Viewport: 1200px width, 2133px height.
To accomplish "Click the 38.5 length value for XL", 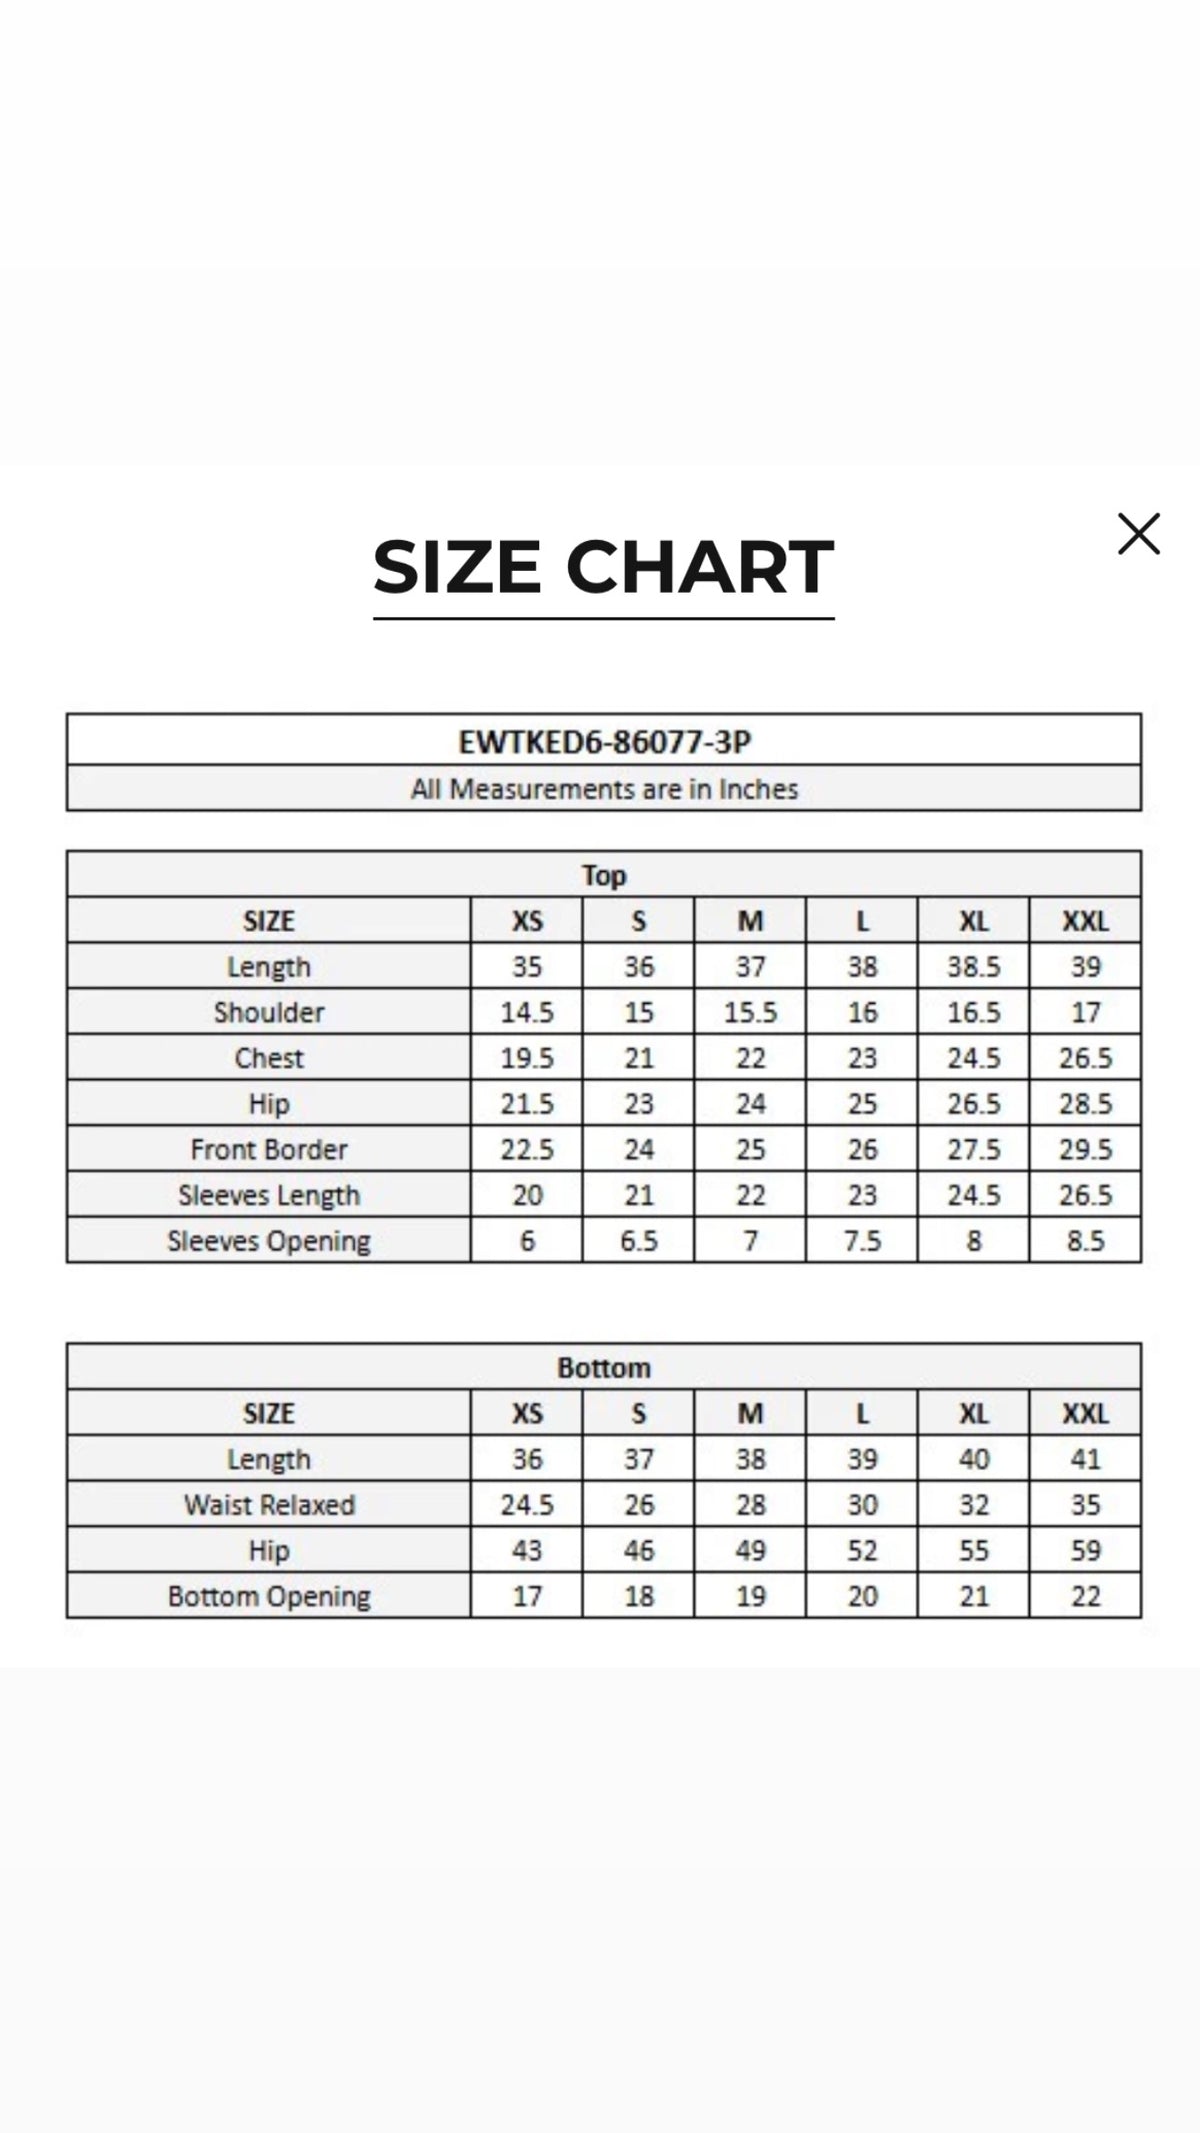I will pos(974,967).
